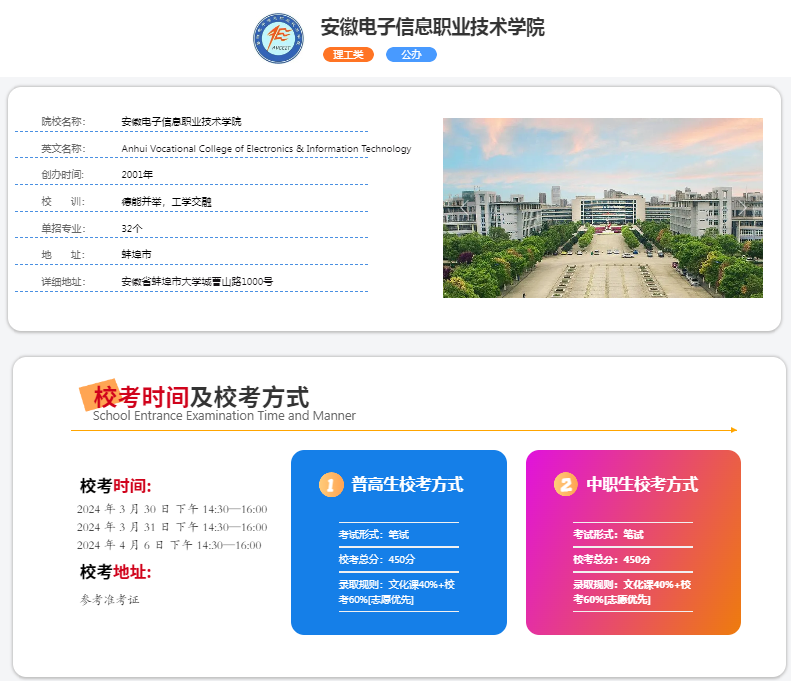The width and height of the screenshot is (791, 681).
Task: Click the 录取规则 text in the pink card
Action: (x=632, y=592)
